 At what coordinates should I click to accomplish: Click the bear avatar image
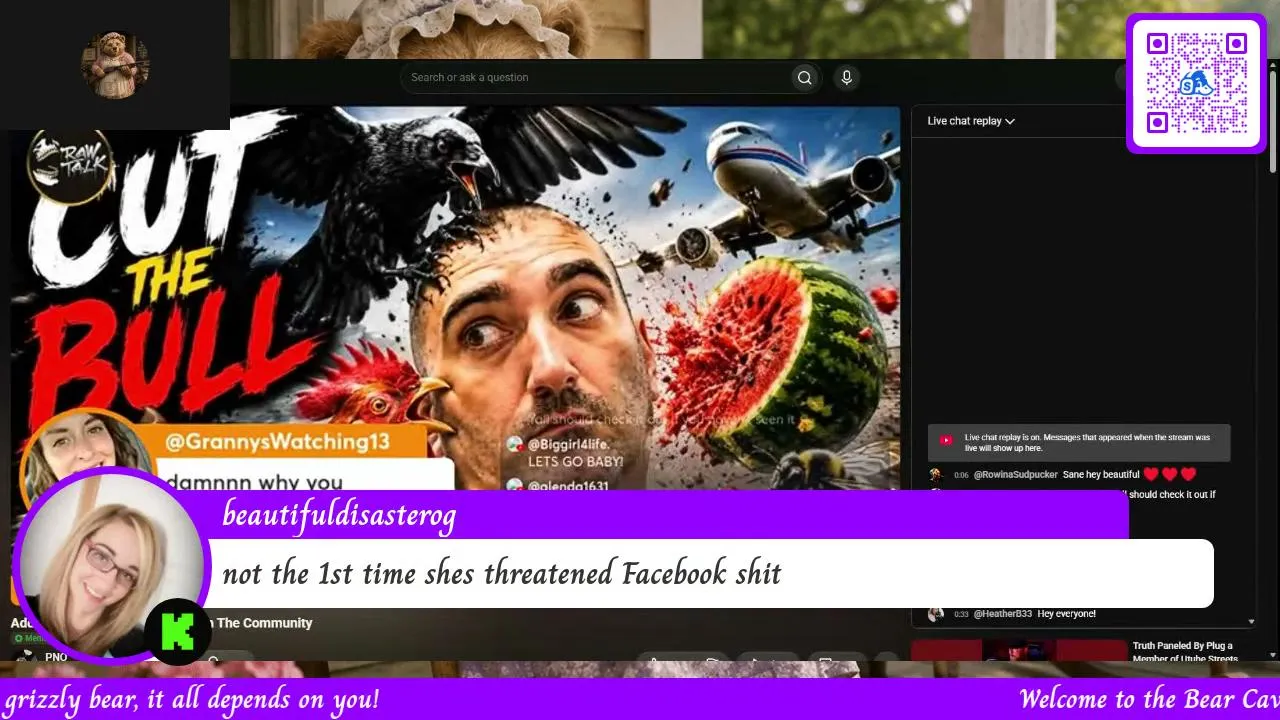tap(115, 65)
